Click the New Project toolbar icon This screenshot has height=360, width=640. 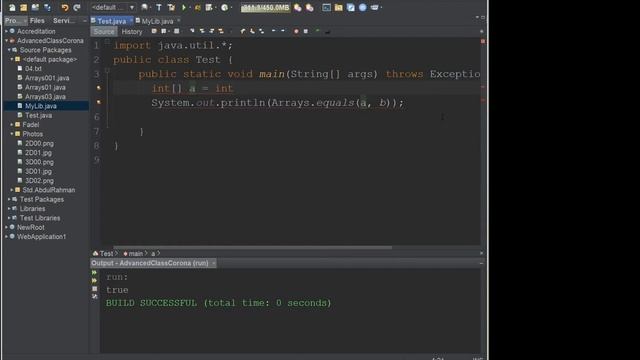pos(24,7)
